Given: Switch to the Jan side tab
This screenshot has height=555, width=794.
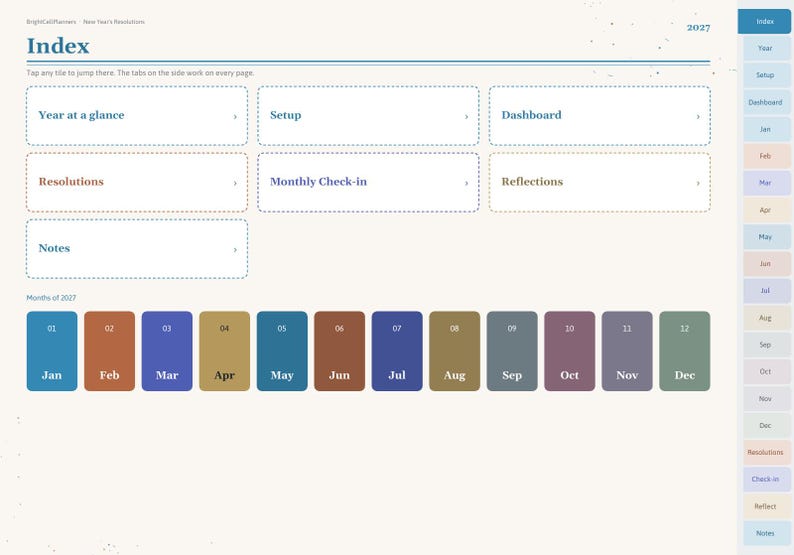Looking at the screenshot, I should pos(767,129).
